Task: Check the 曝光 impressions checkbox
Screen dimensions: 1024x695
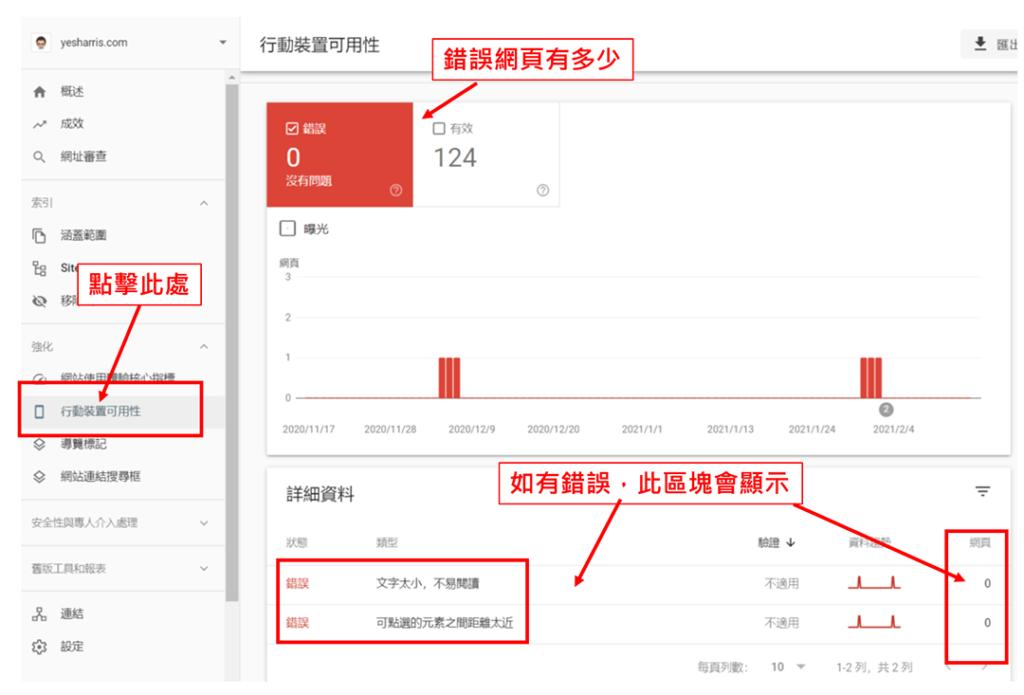Action: (286, 229)
